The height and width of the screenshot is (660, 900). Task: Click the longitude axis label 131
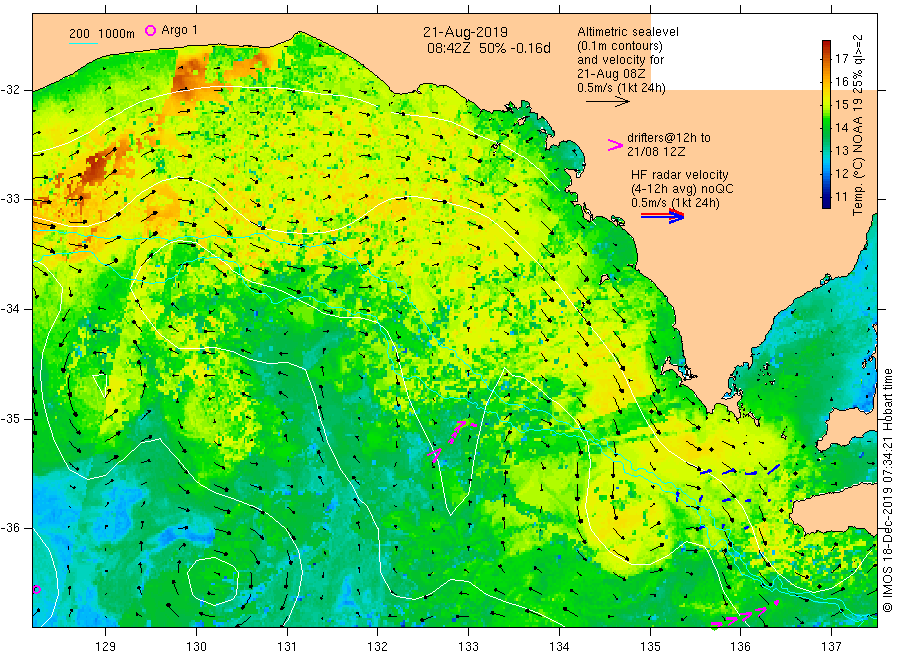tap(287, 647)
